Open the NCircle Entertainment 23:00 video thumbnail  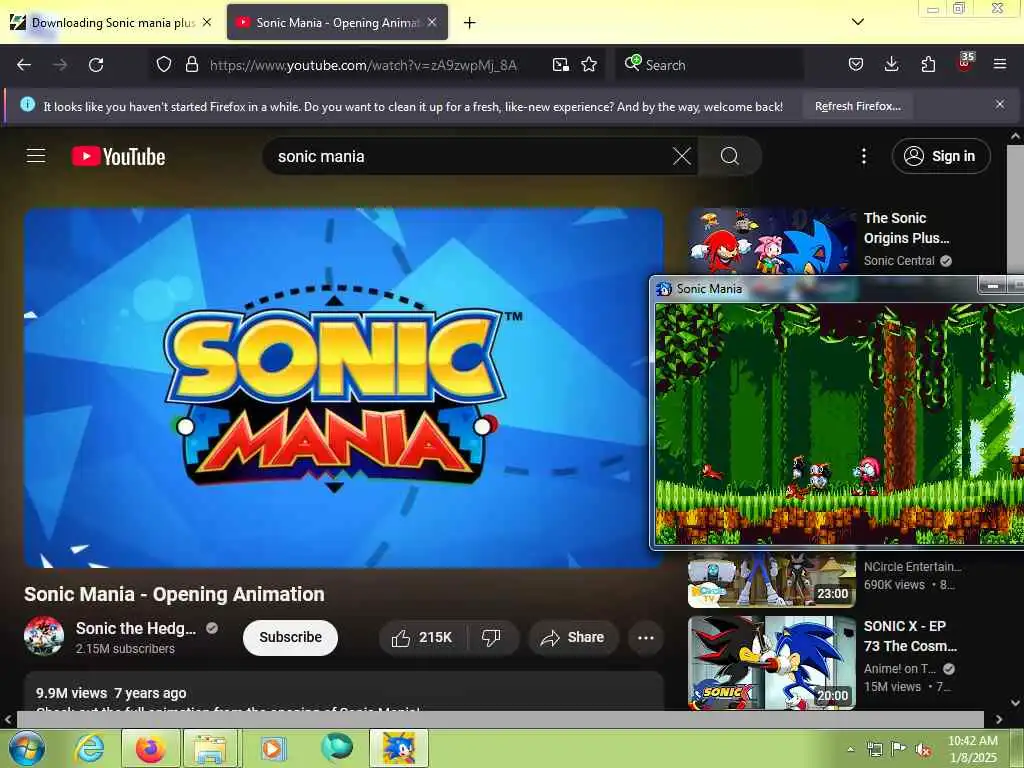point(771,579)
